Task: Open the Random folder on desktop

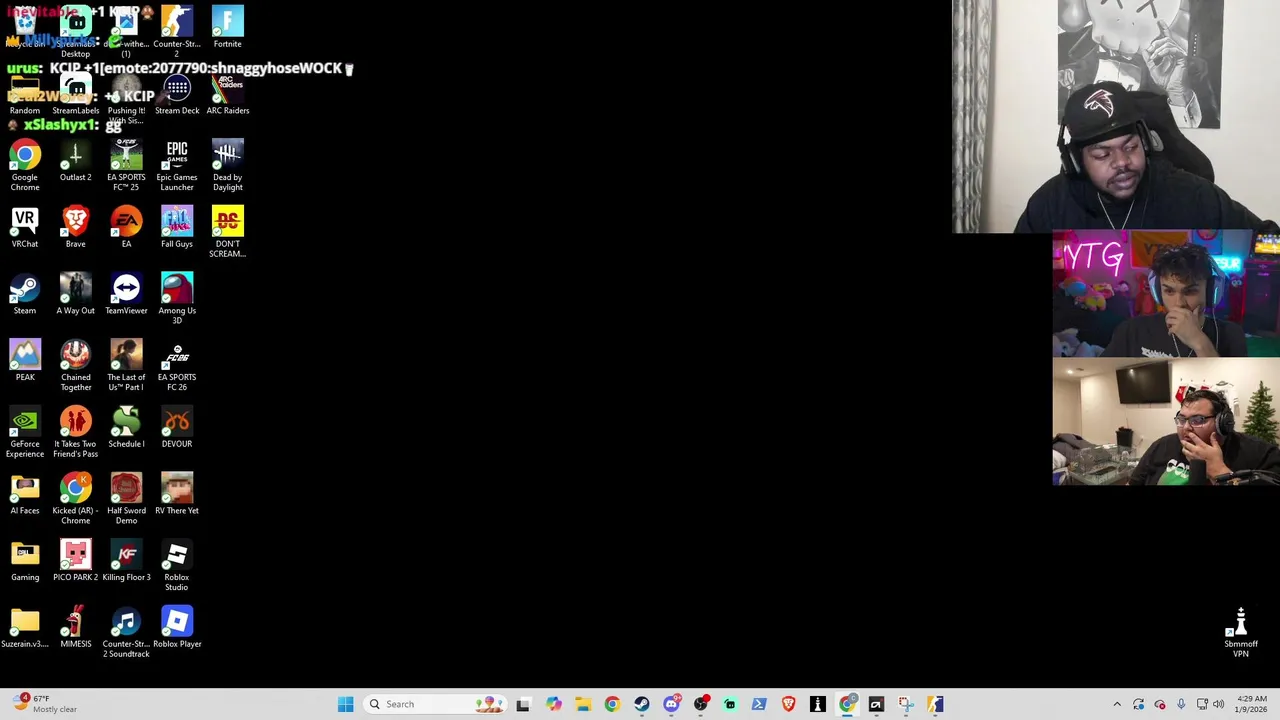Action: coord(25,95)
